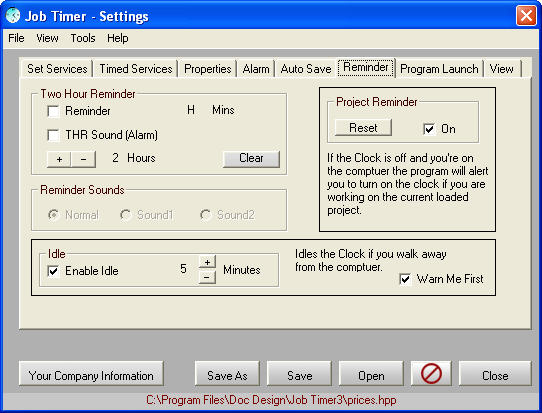Uncheck Enable Idle

[53, 271]
